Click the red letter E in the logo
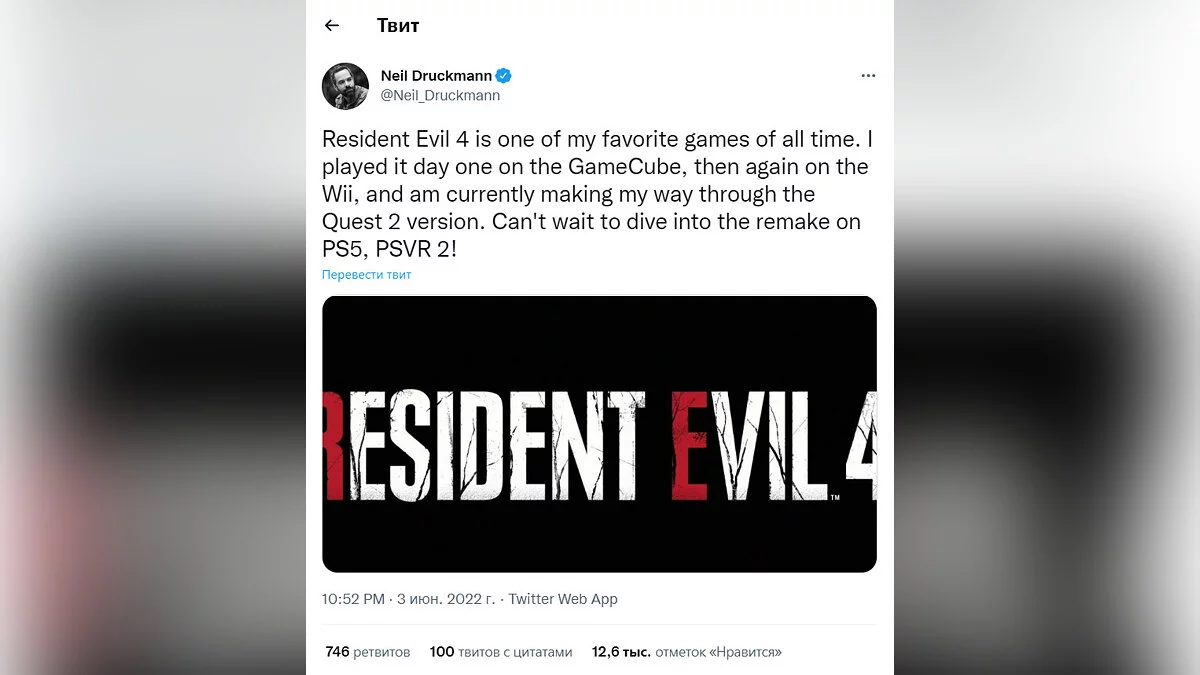 coord(691,444)
